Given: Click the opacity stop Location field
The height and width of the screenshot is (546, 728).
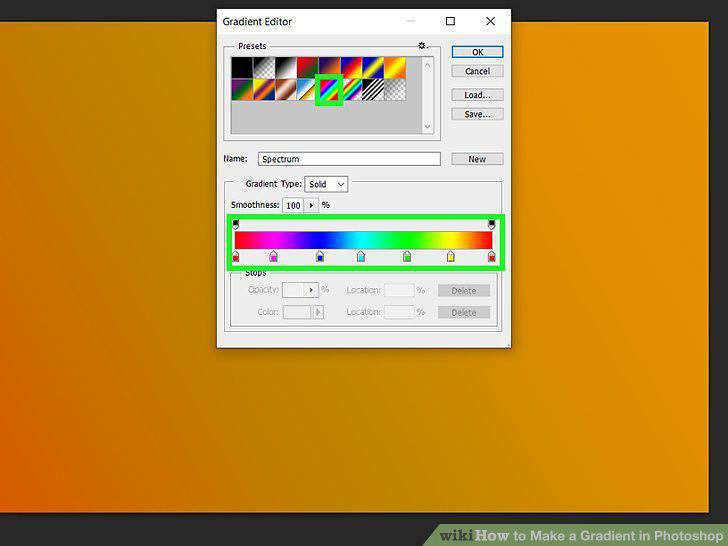Looking at the screenshot, I should tap(399, 290).
